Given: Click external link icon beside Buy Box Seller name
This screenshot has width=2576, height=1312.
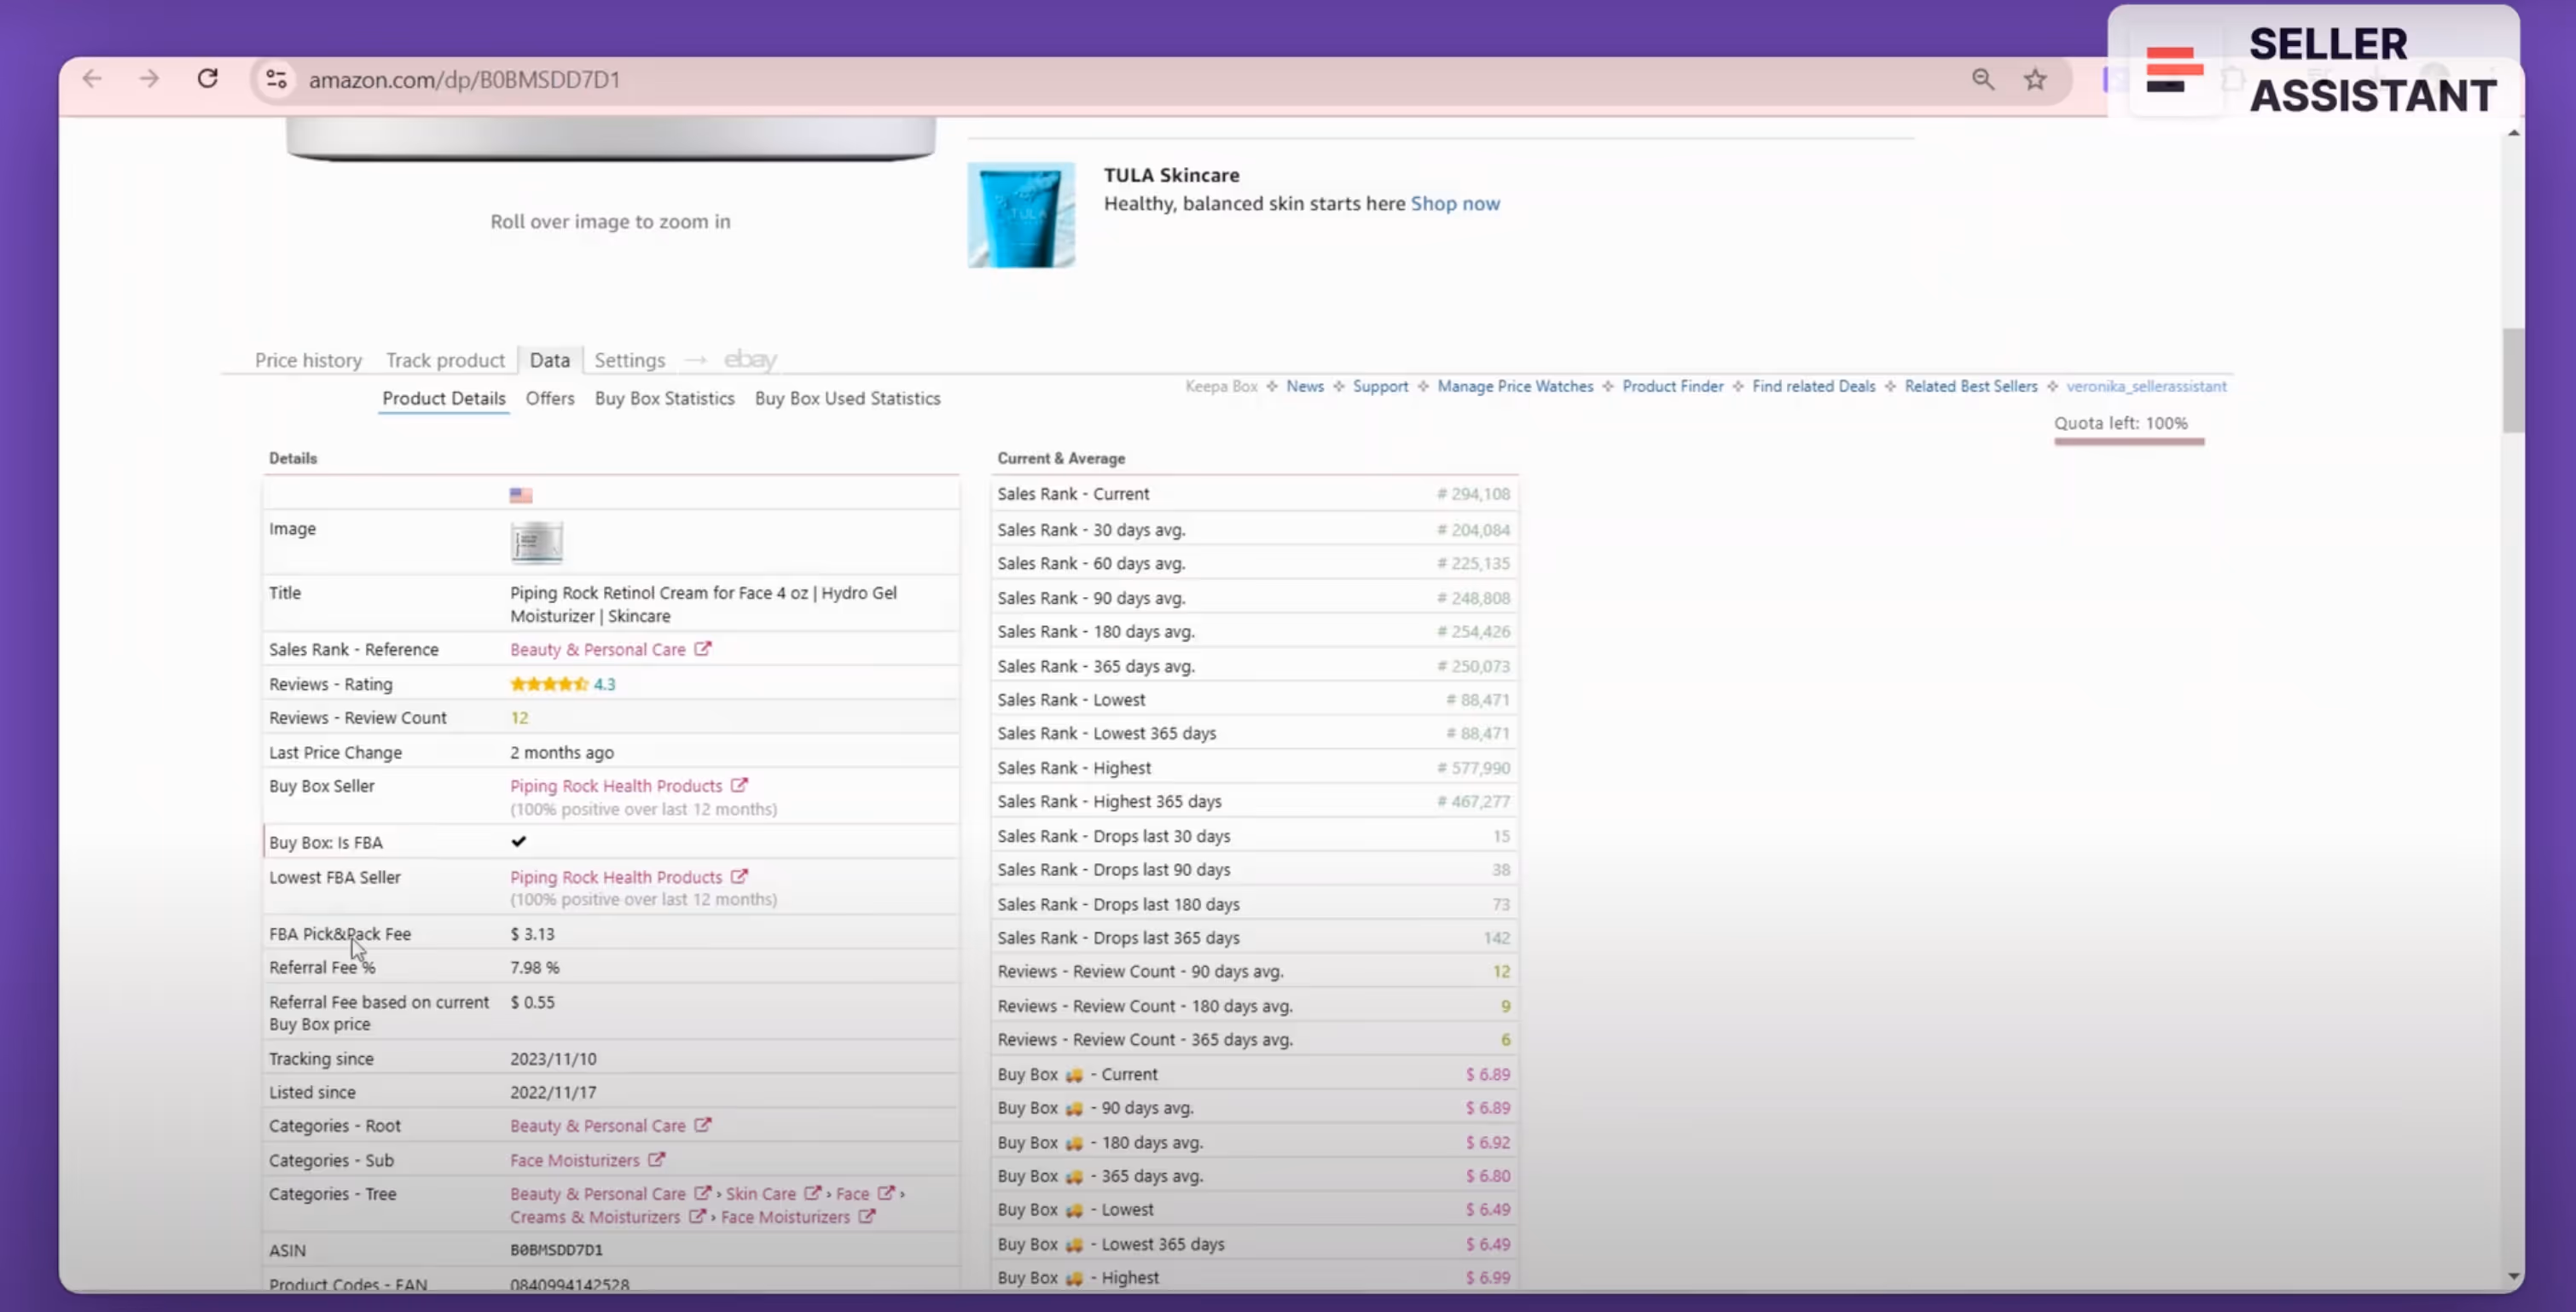Looking at the screenshot, I should click(x=739, y=785).
